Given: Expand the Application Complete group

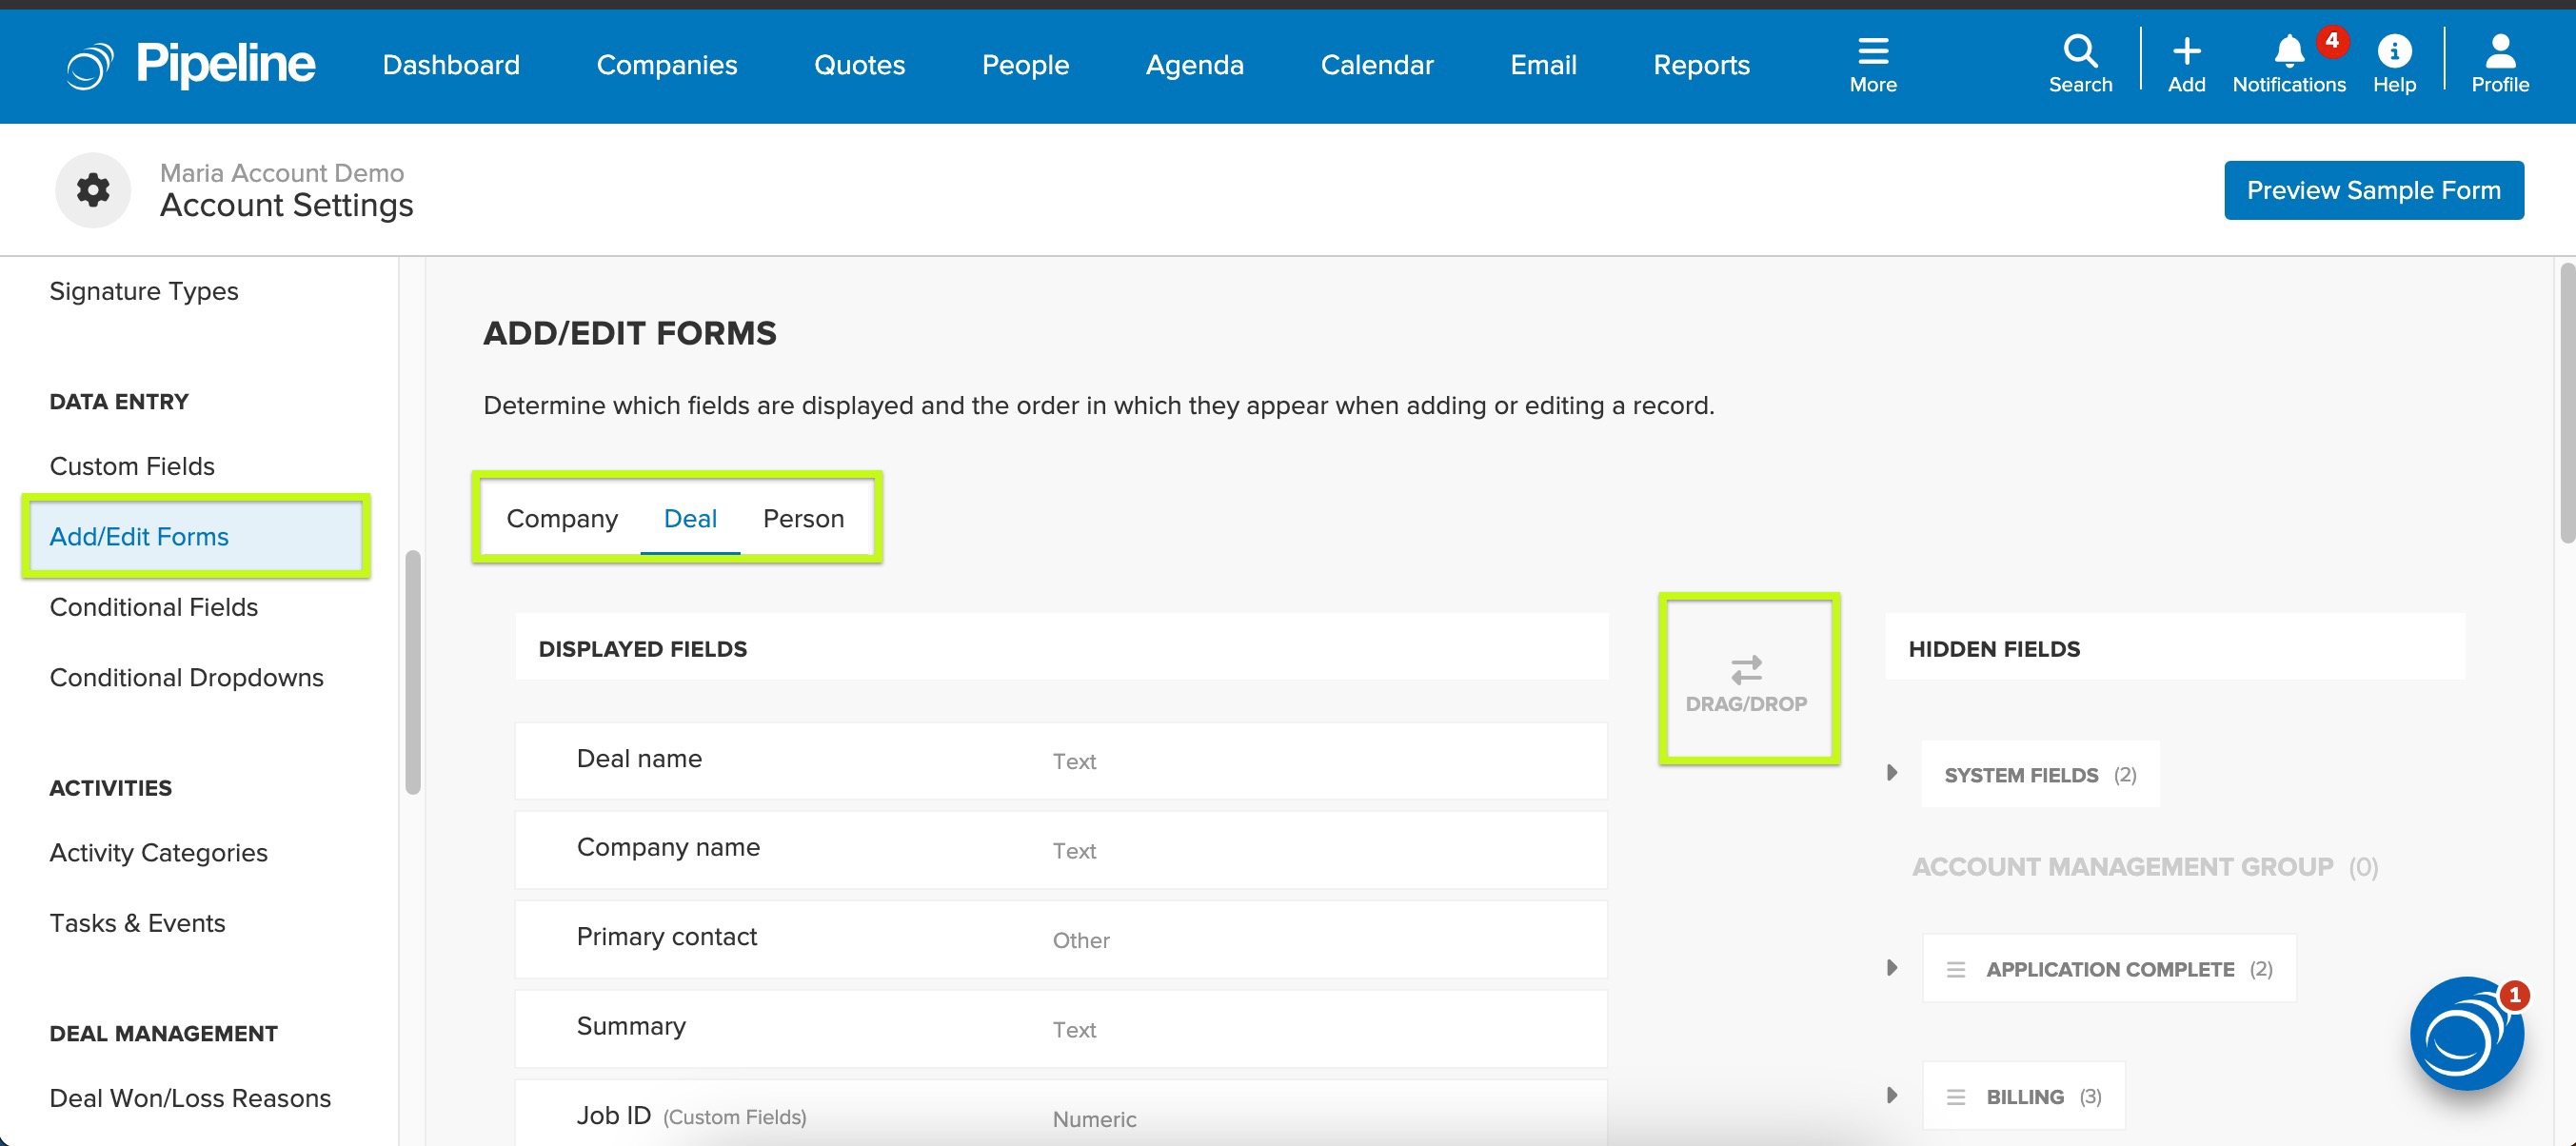Looking at the screenshot, I should pyautogui.click(x=1891, y=968).
